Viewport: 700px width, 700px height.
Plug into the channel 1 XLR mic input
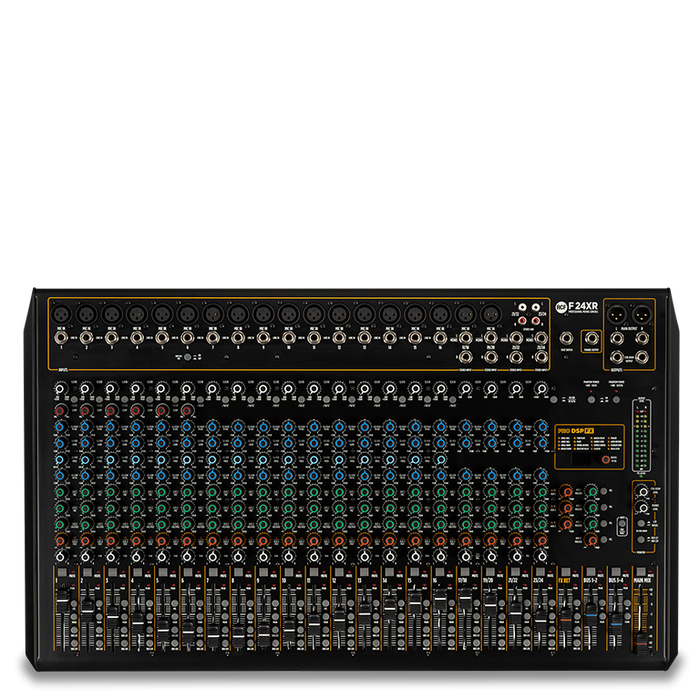(x=61, y=315)
